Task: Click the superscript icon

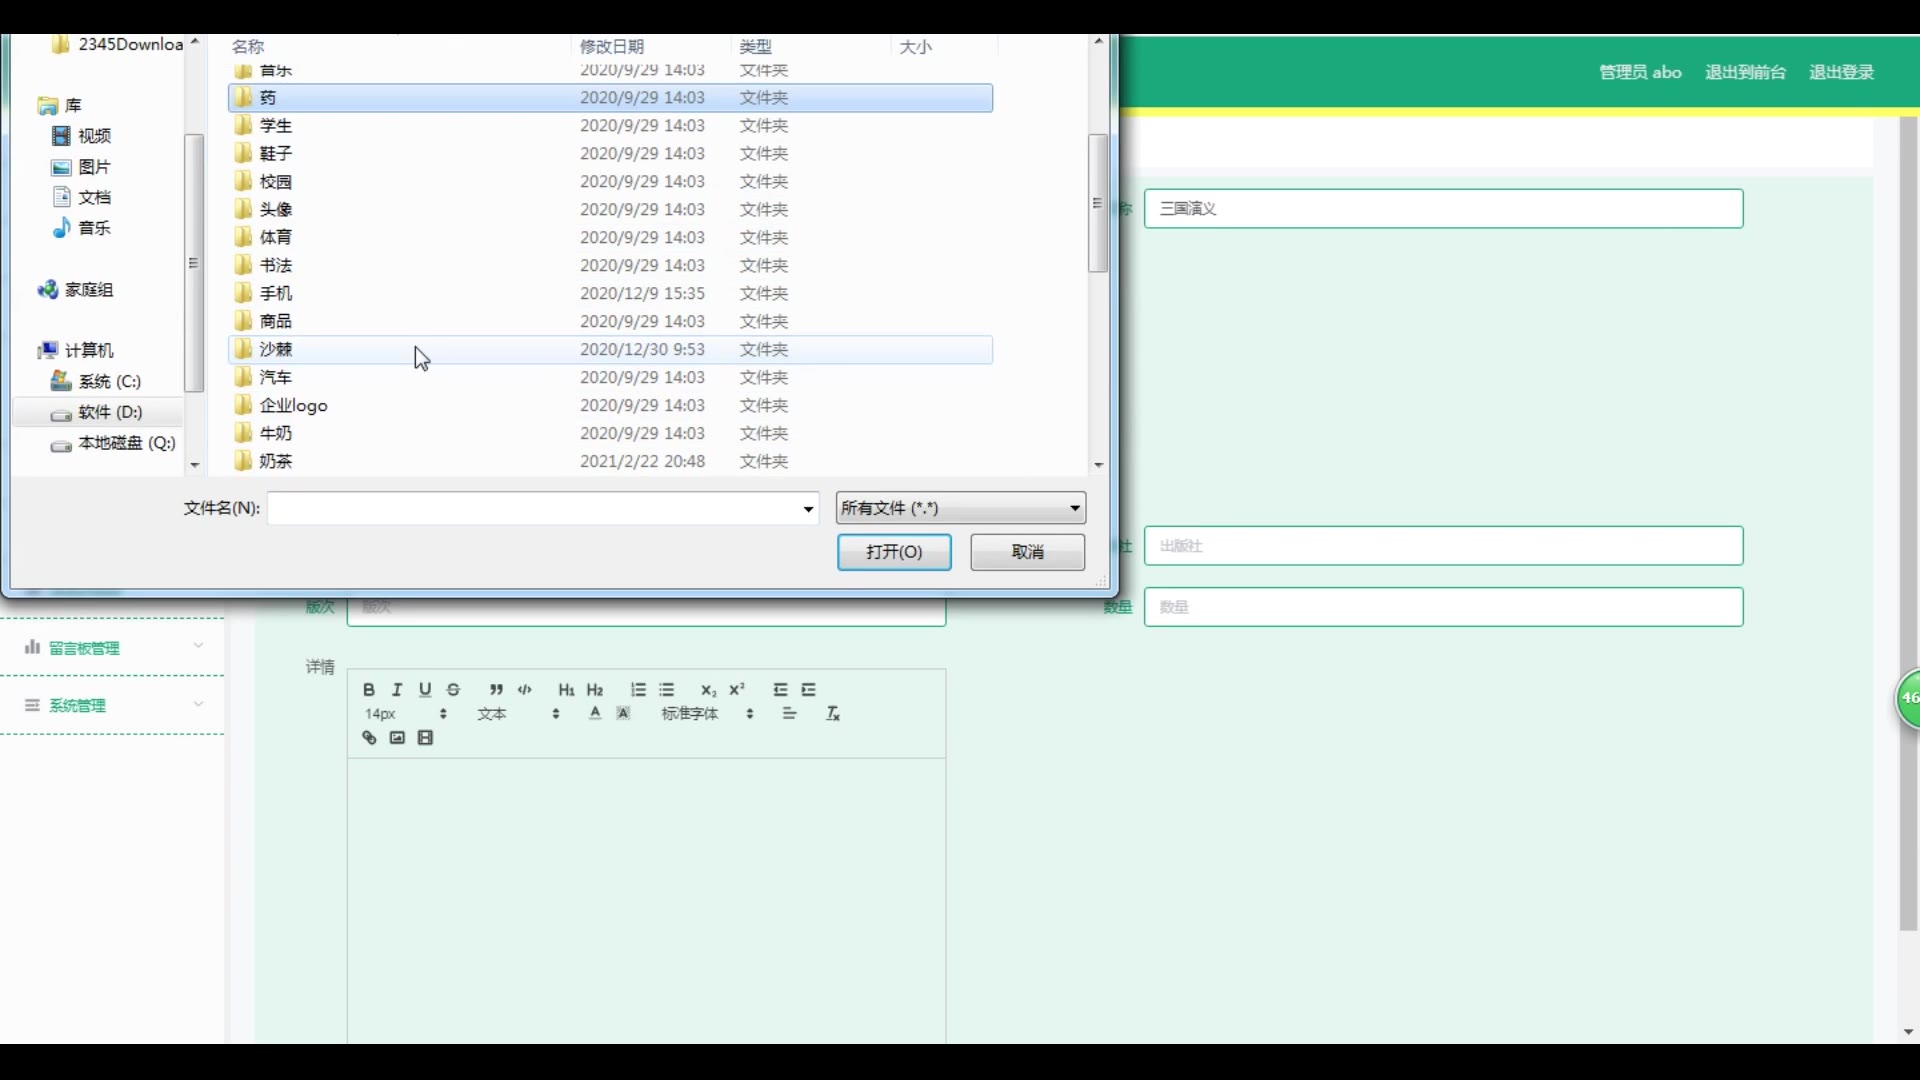Action: pyautogui.click(x=737, y=690)
